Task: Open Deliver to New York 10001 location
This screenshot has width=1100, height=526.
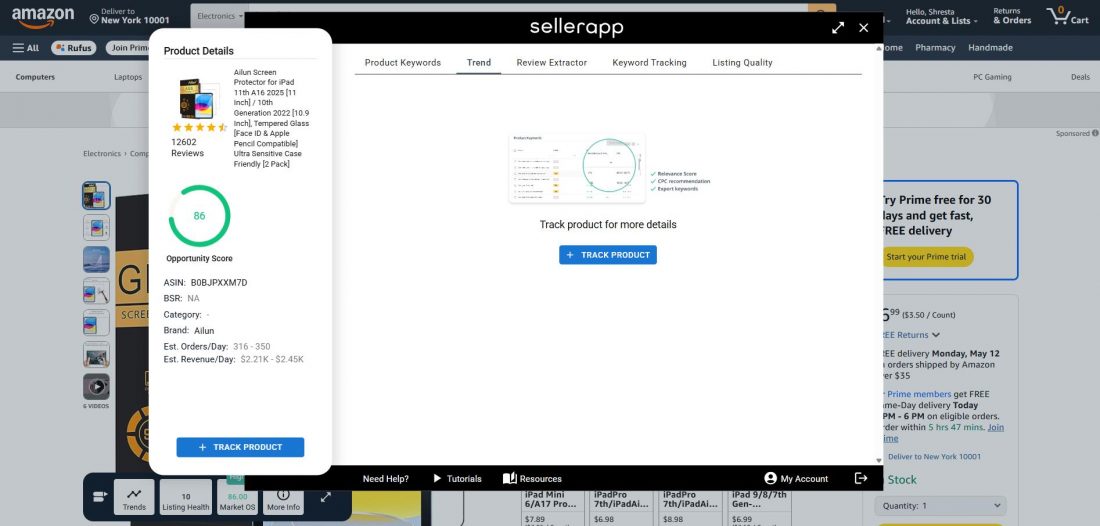Action: coord(129,16)
